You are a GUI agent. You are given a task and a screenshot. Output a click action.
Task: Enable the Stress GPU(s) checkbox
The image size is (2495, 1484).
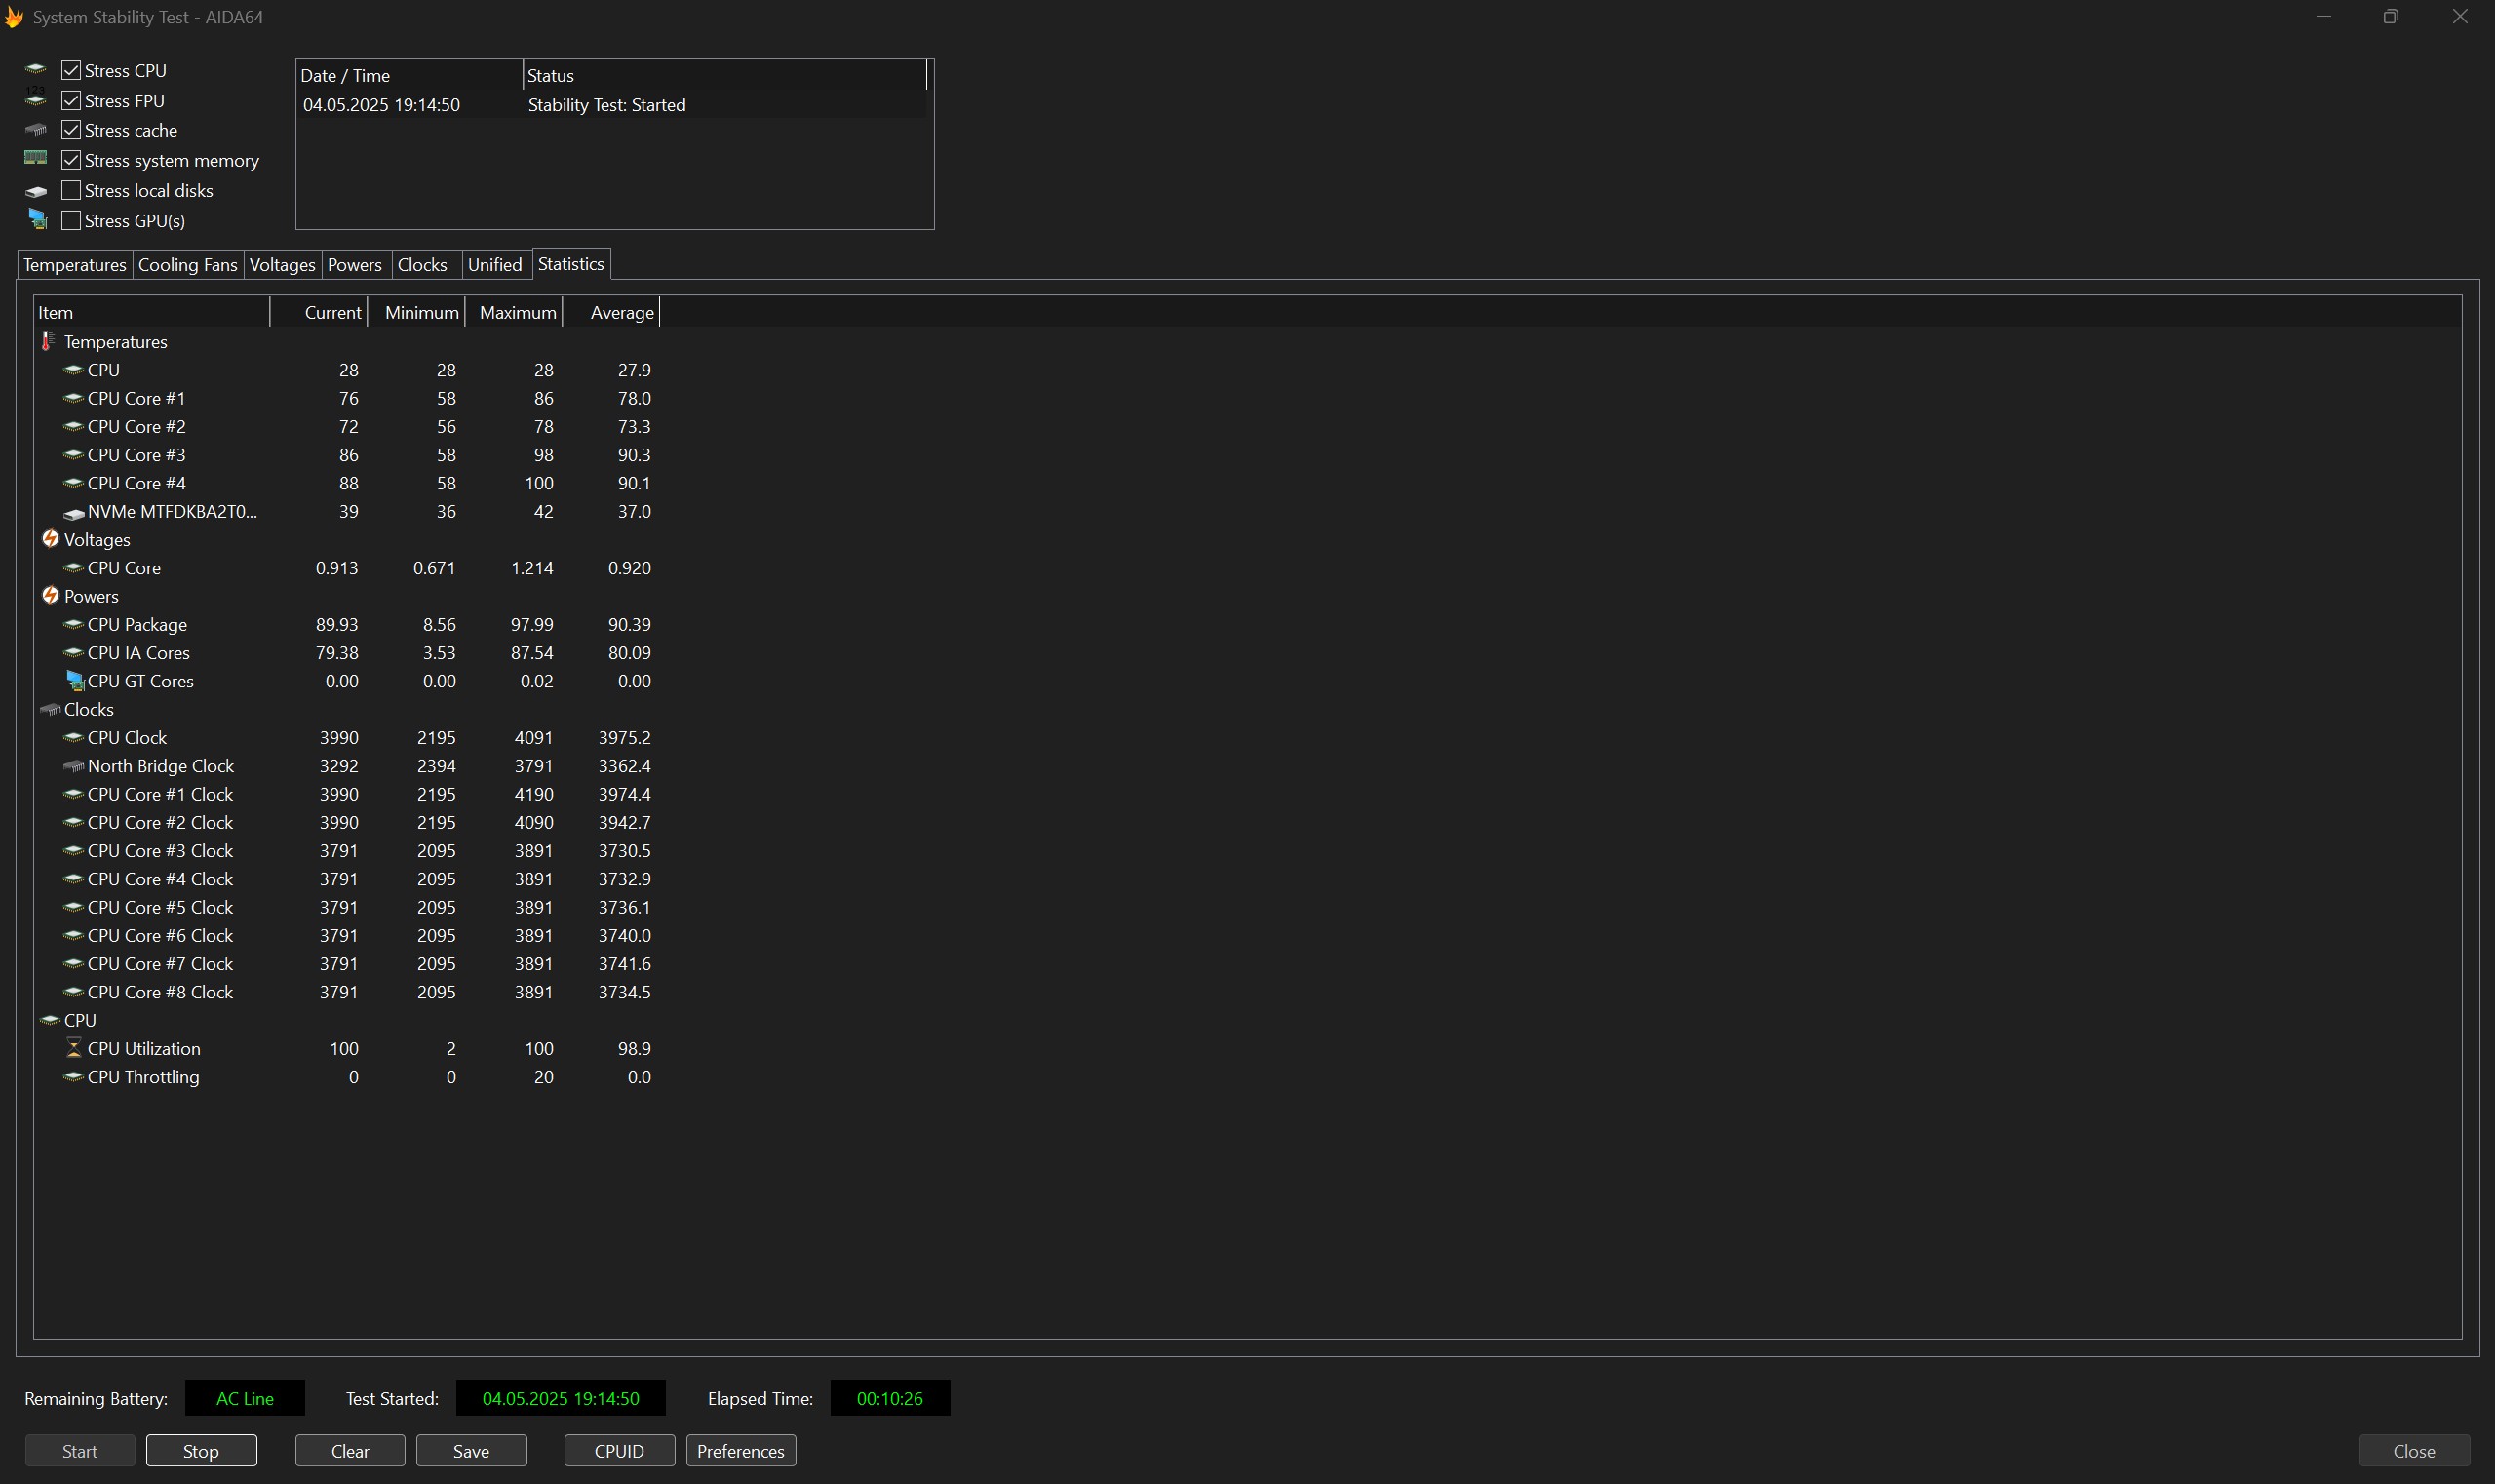tap(71, 221)
